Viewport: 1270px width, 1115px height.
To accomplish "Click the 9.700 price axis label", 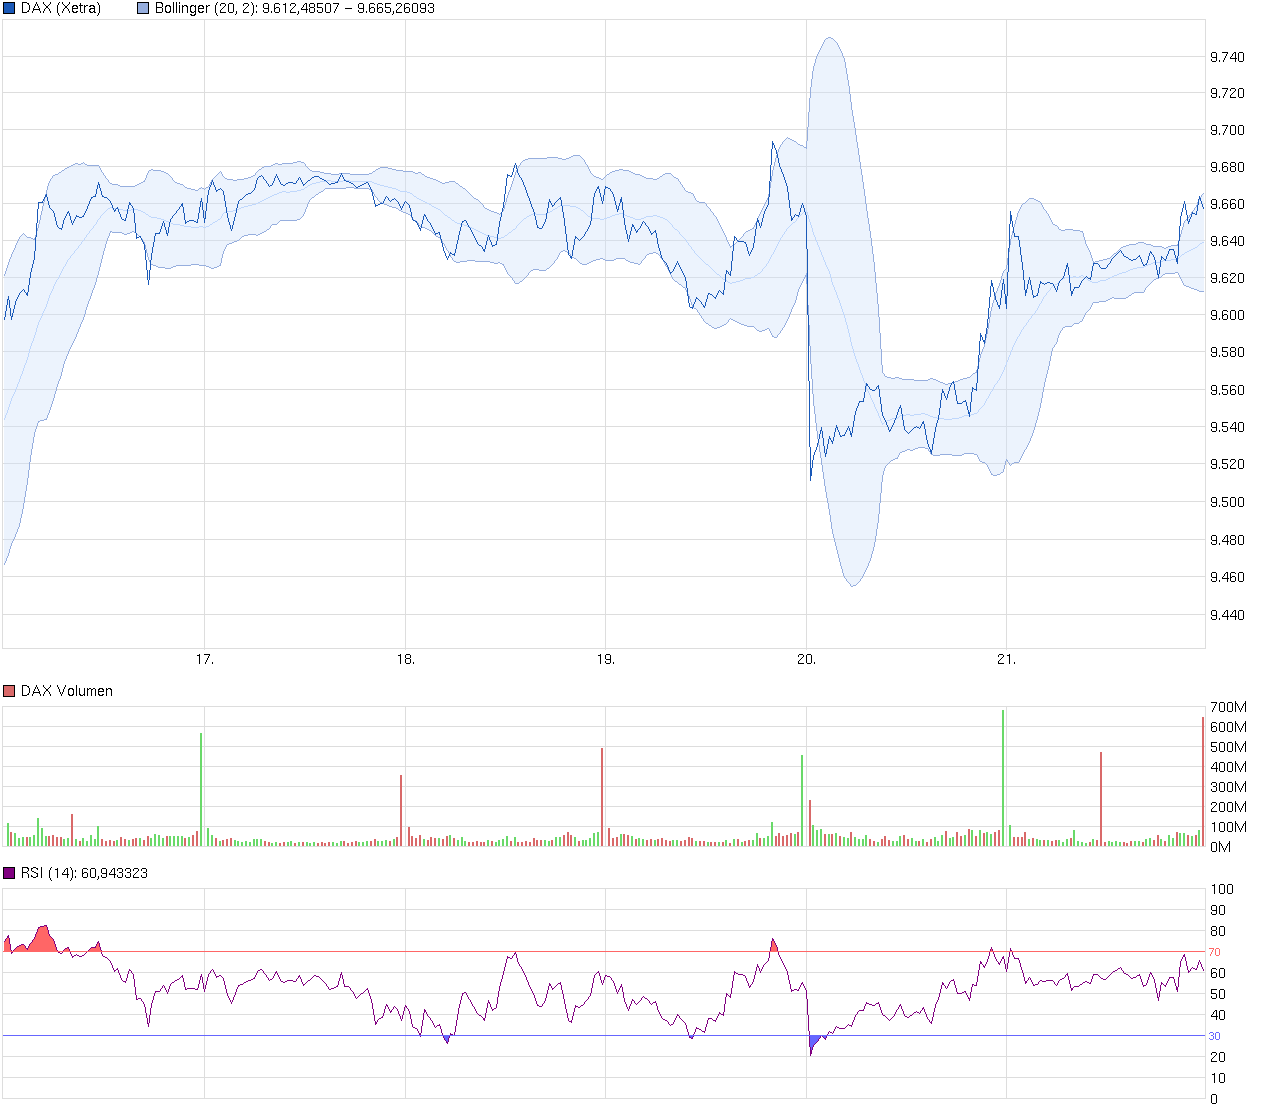I will click(x=1227, y=130).
